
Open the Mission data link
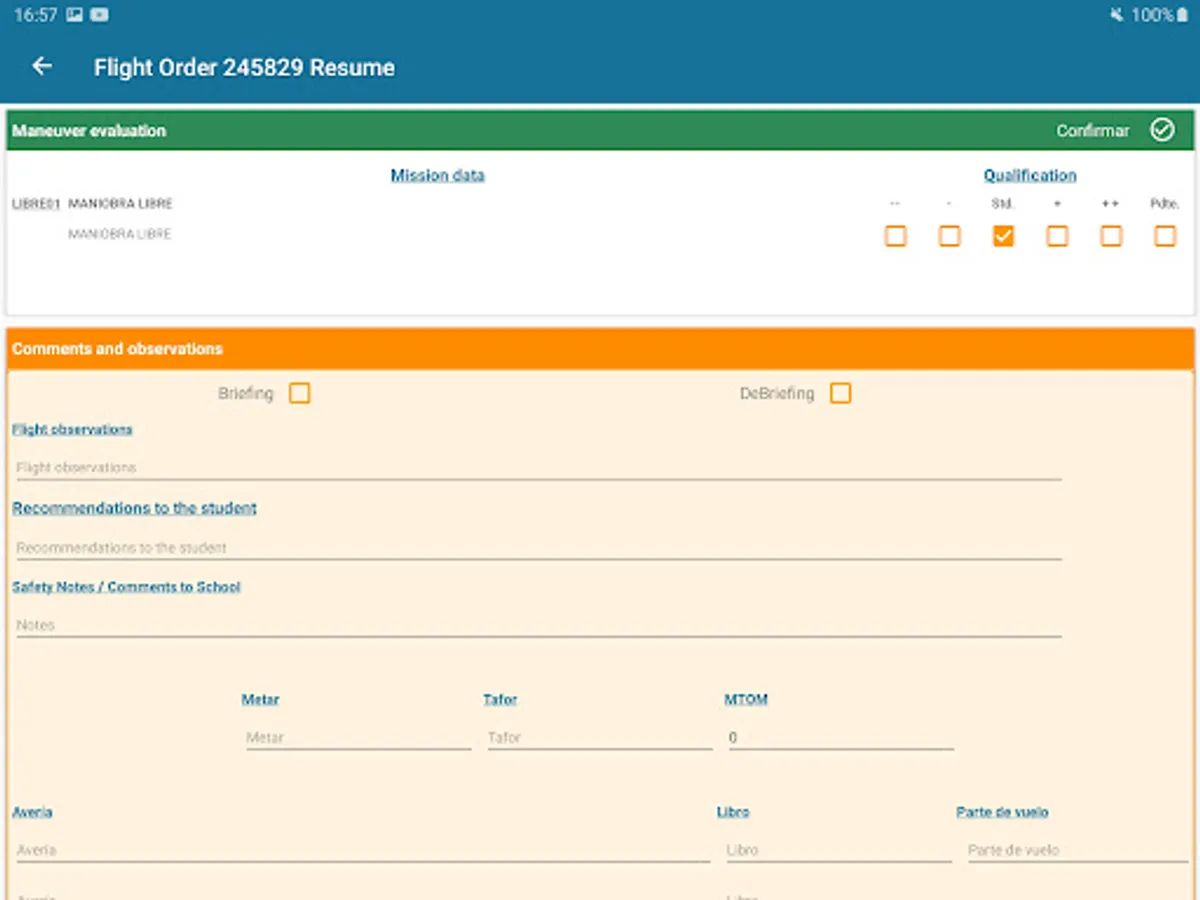click(438, 175)
